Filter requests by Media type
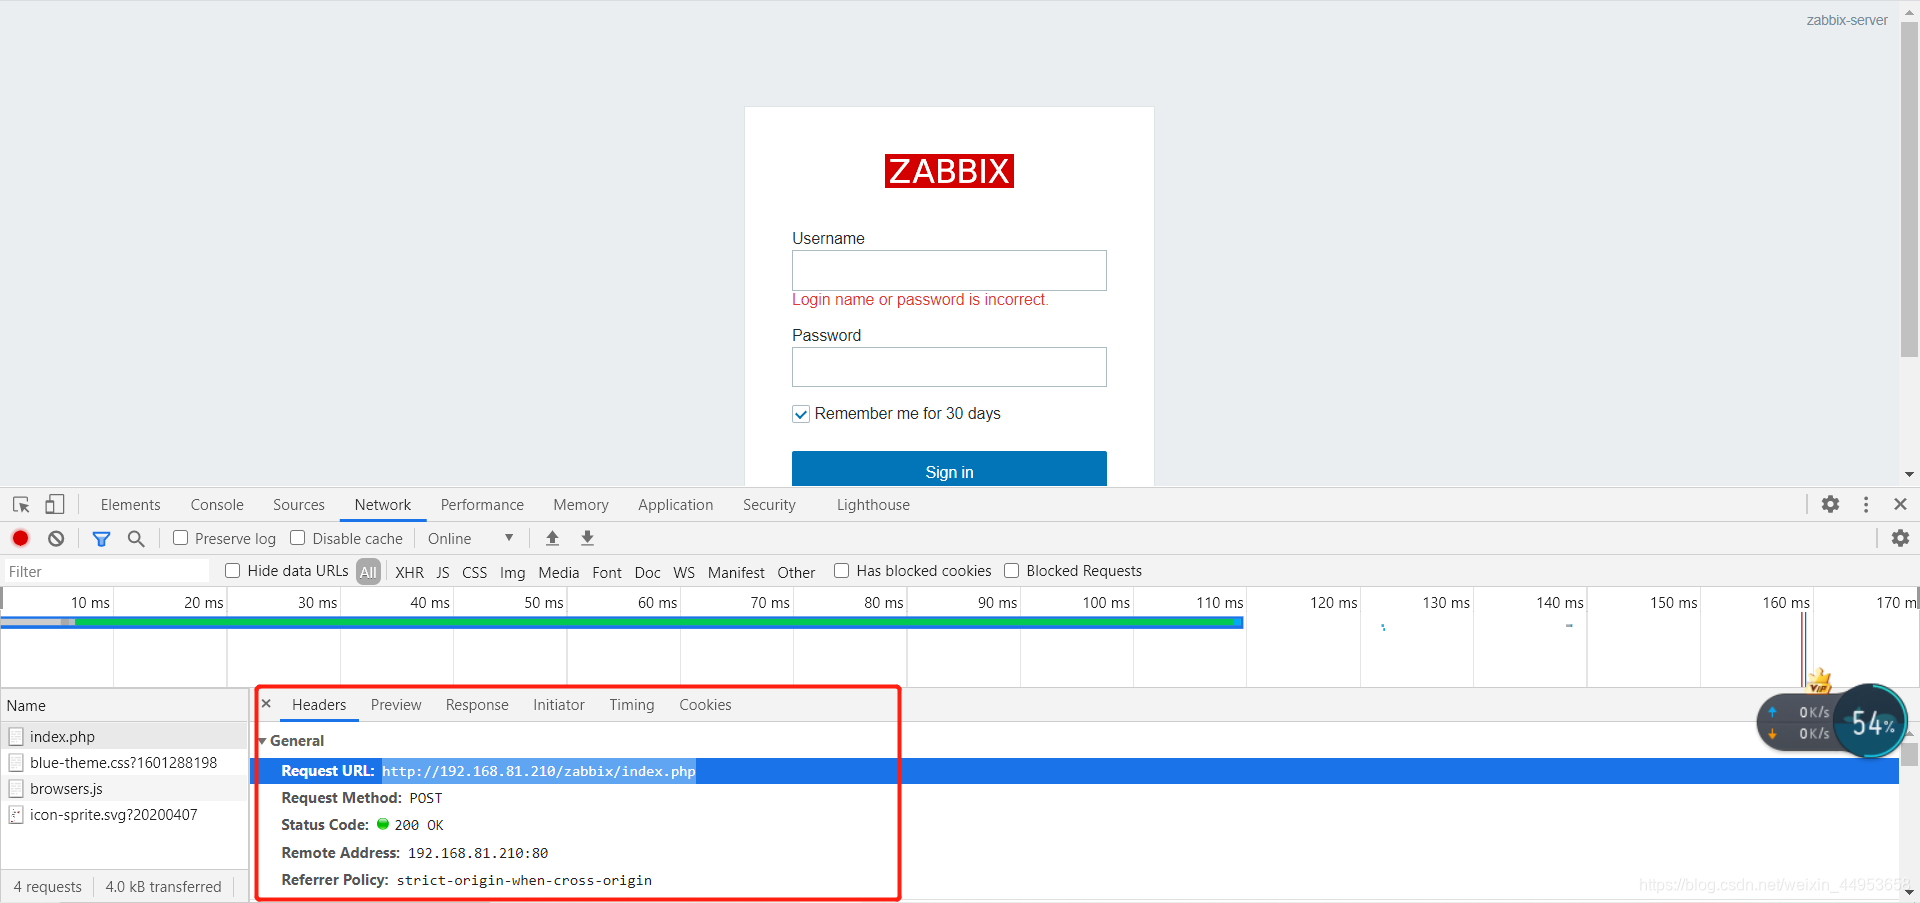 click(x=558, y=572)
